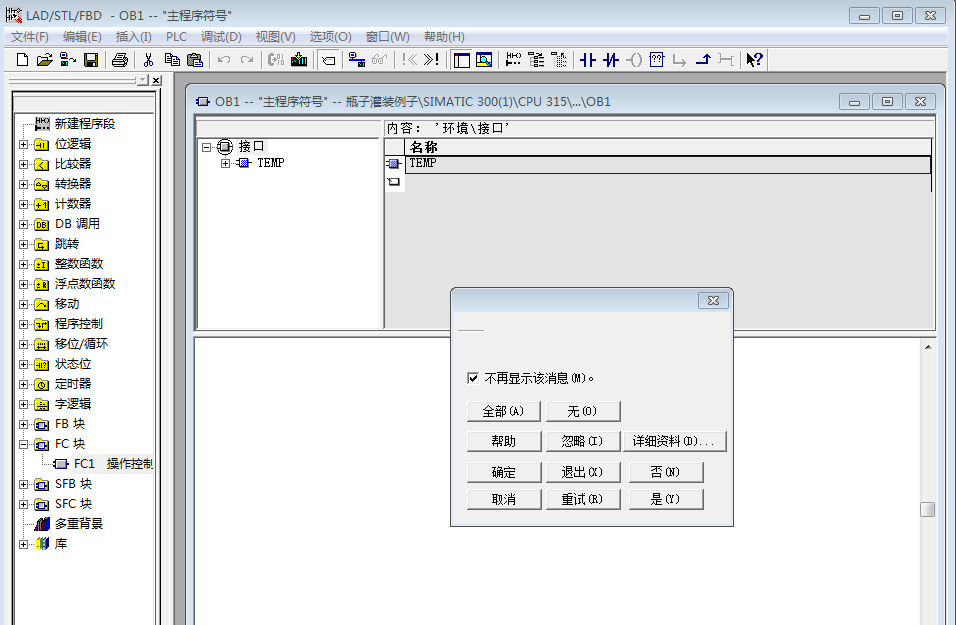956x625 pixels.
Task: Insert a normally open contact
Action: click(x=588, y=60)
